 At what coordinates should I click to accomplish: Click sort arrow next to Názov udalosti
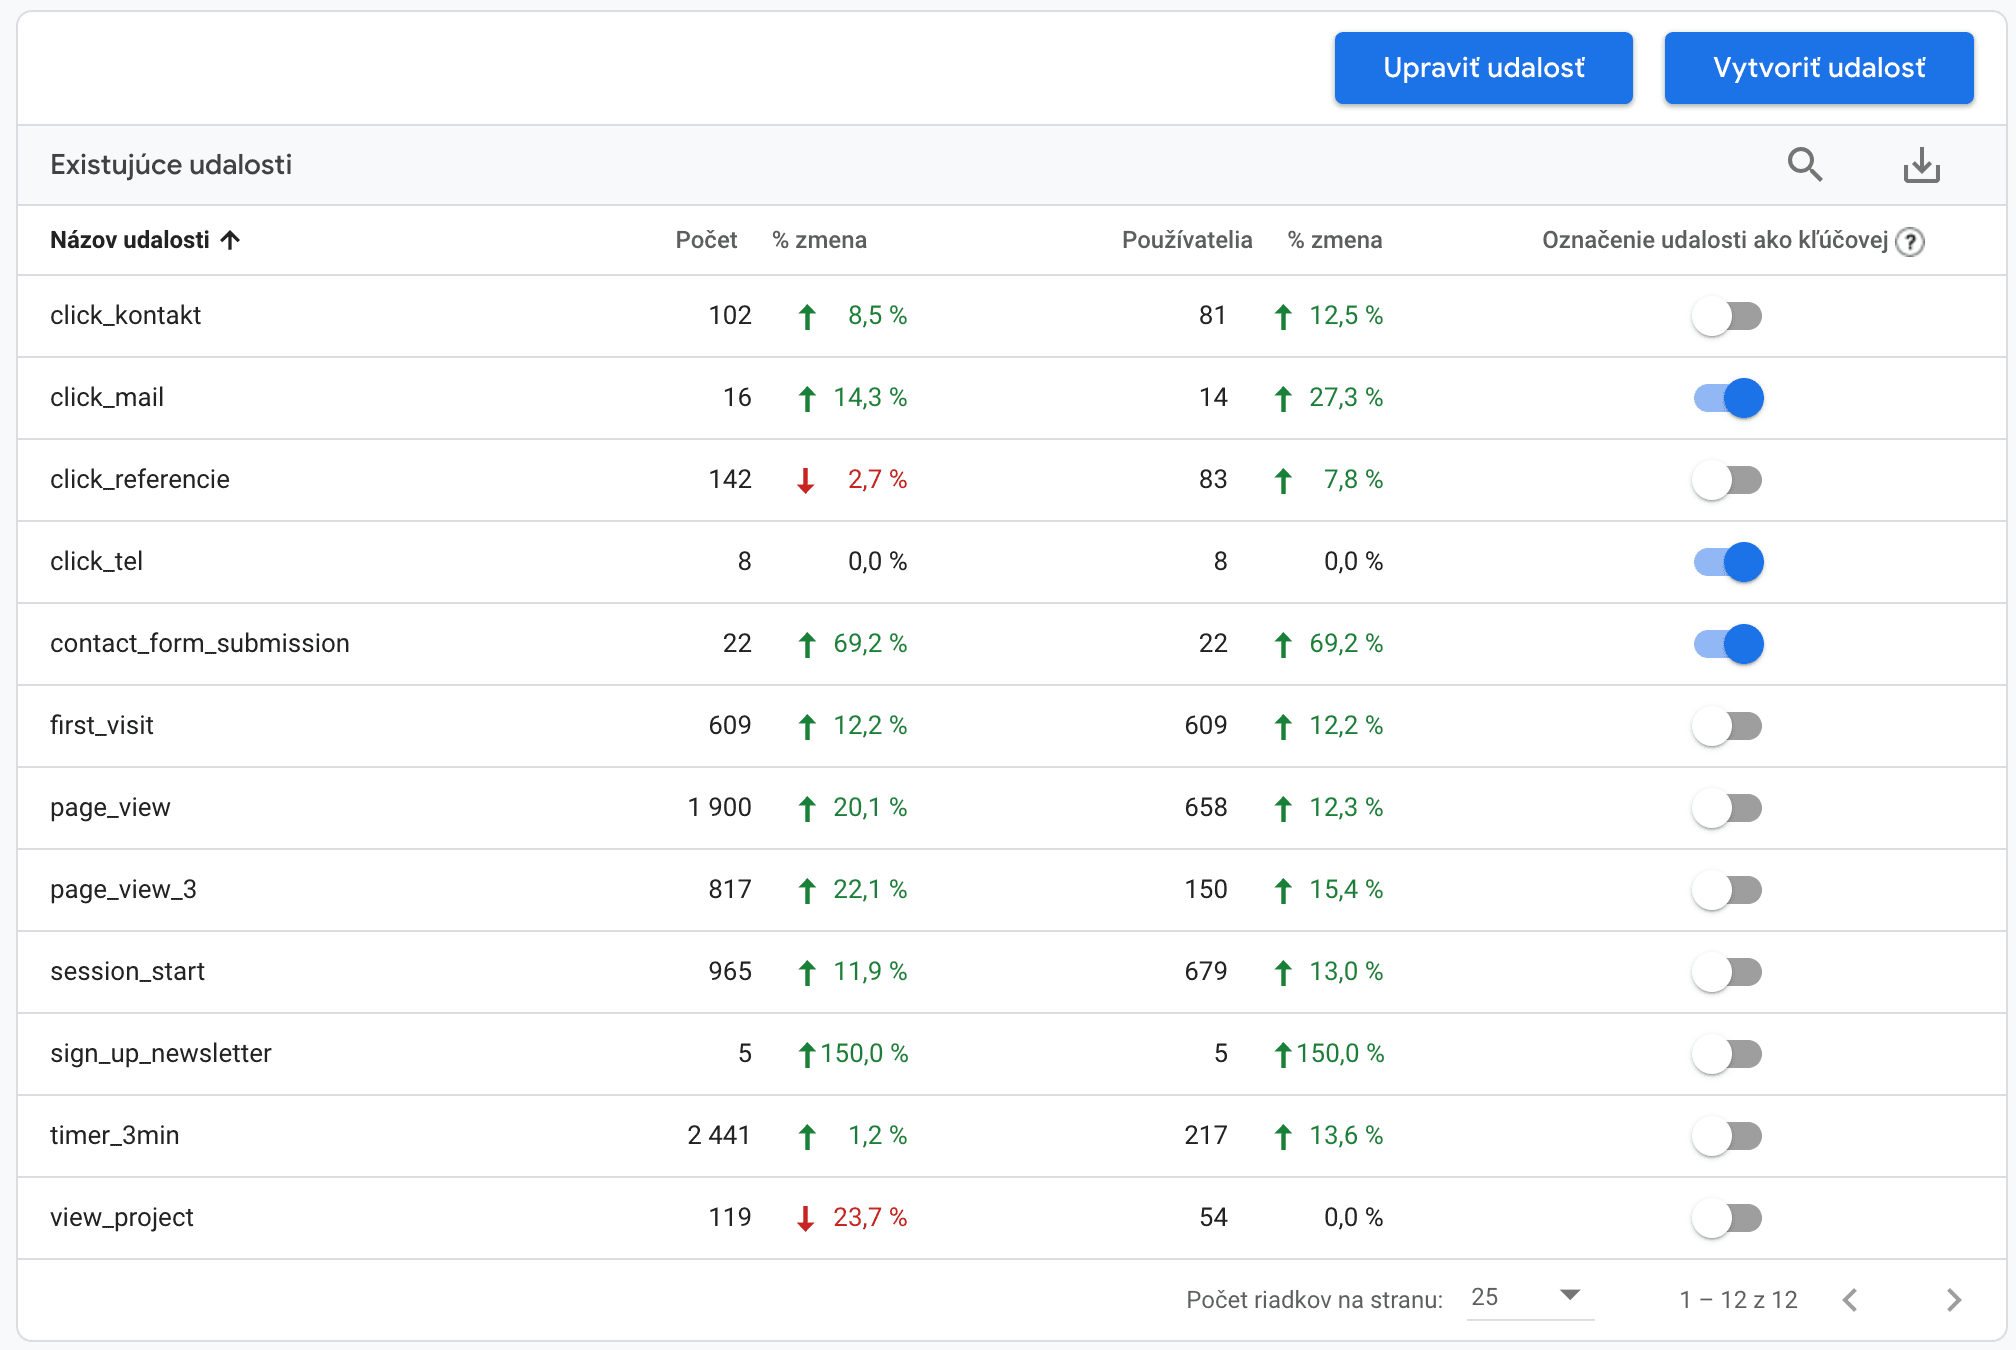pos(230,240)
